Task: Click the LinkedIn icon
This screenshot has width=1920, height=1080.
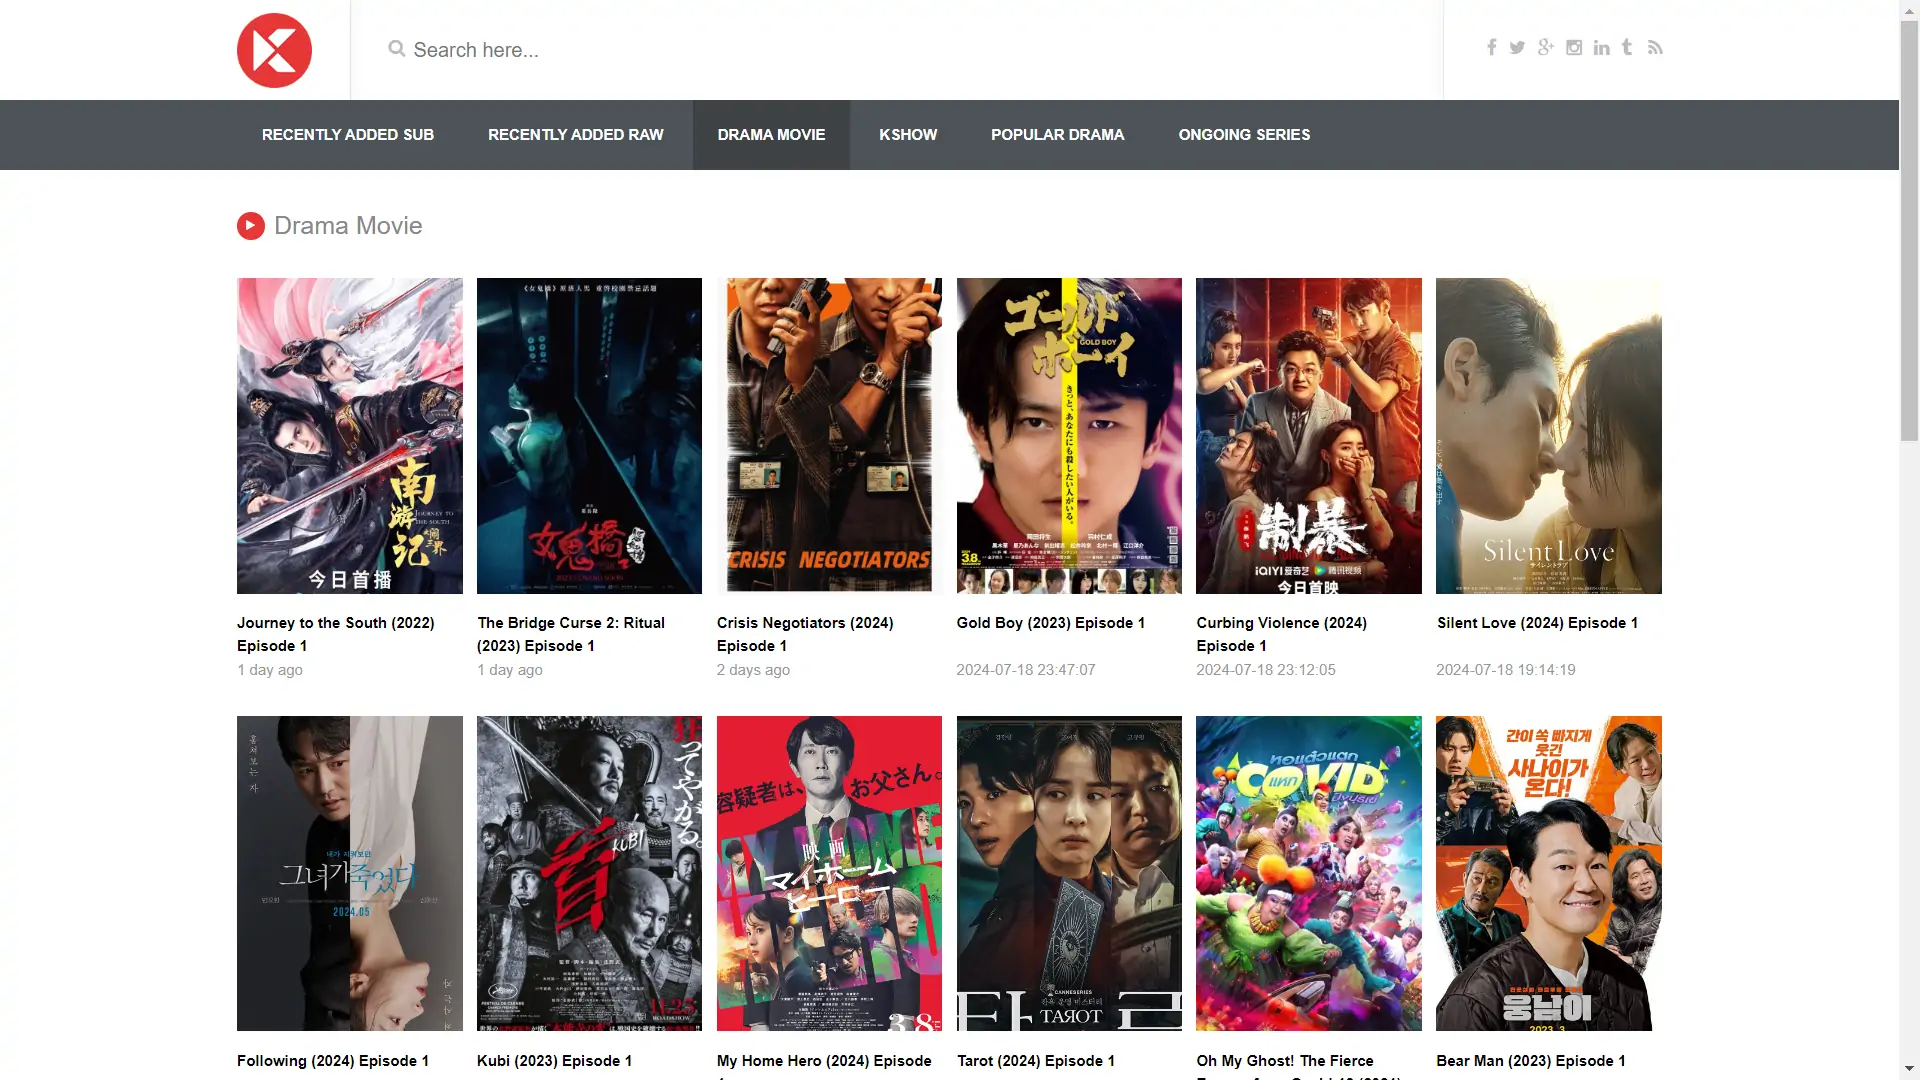Action: tap(1601, 47)
